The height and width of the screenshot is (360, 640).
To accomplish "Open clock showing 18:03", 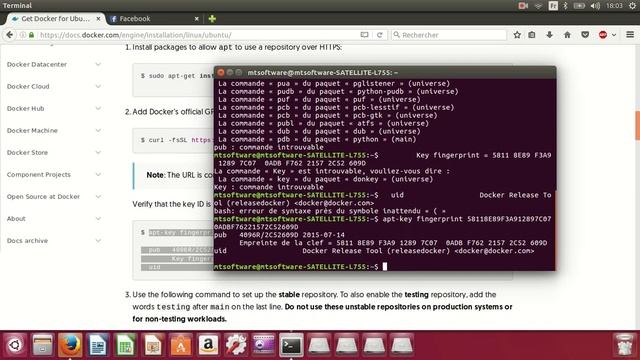I will [614, 6].
